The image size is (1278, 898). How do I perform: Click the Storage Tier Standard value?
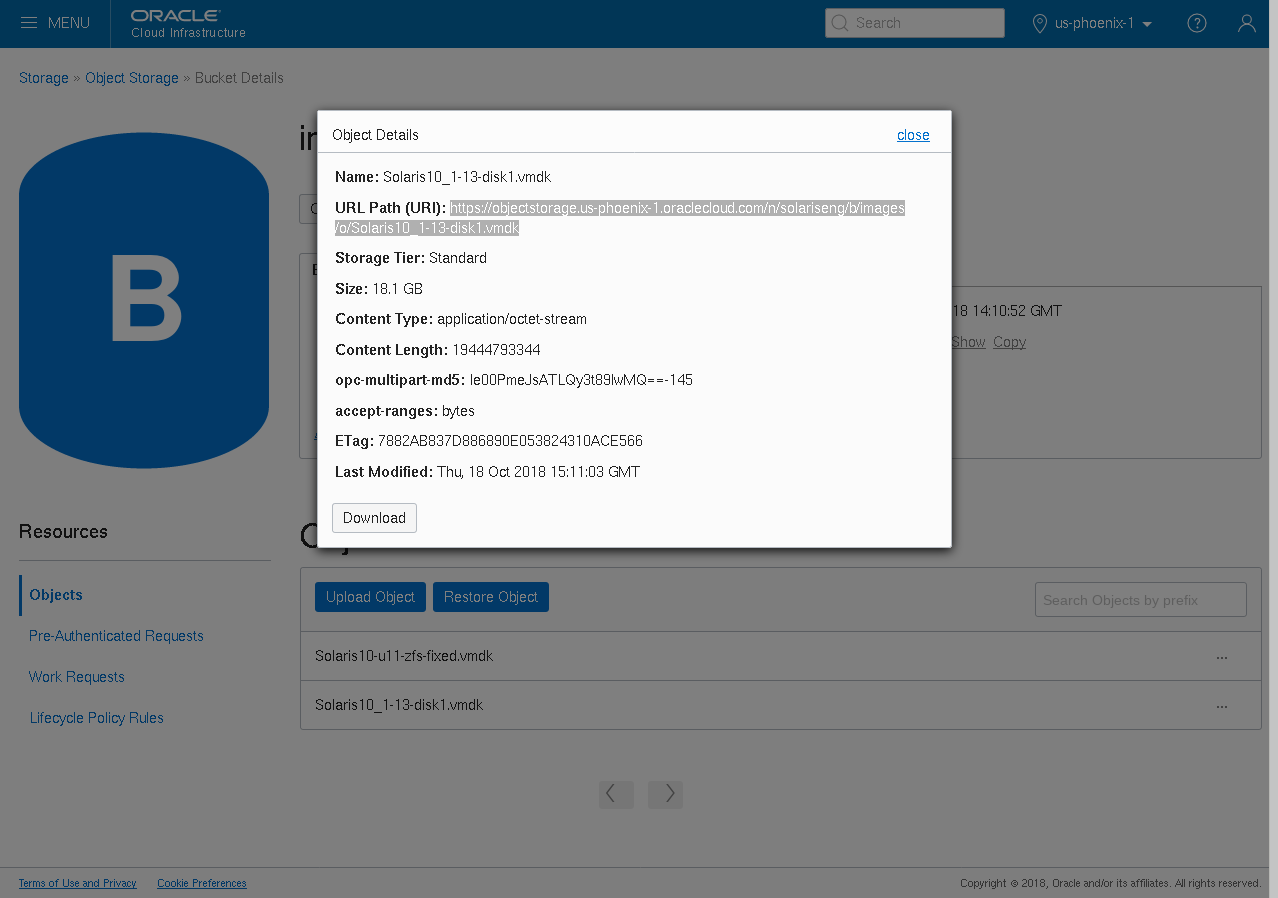[x=458, y=258]
